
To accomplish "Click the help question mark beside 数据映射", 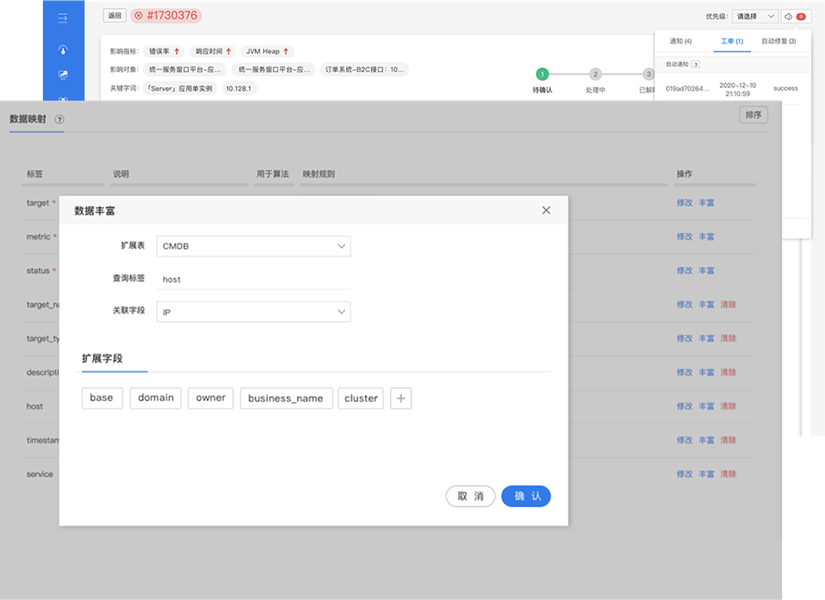I will [x=59, y=119].
